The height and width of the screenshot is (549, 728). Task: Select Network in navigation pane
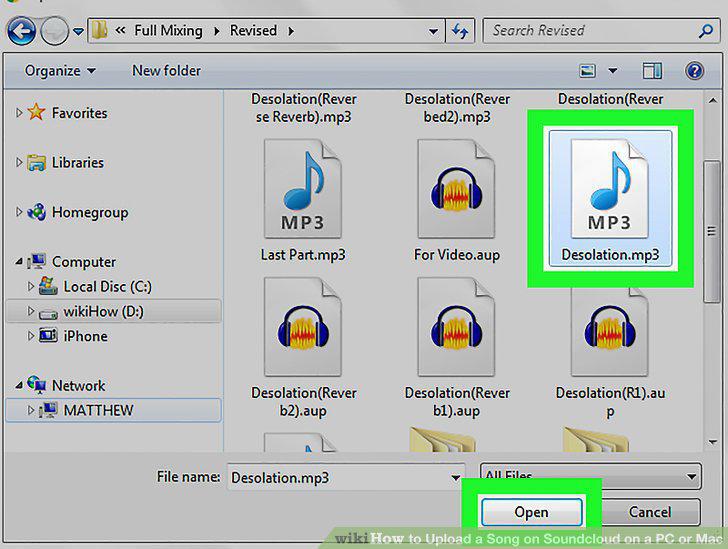pos(78,386)
